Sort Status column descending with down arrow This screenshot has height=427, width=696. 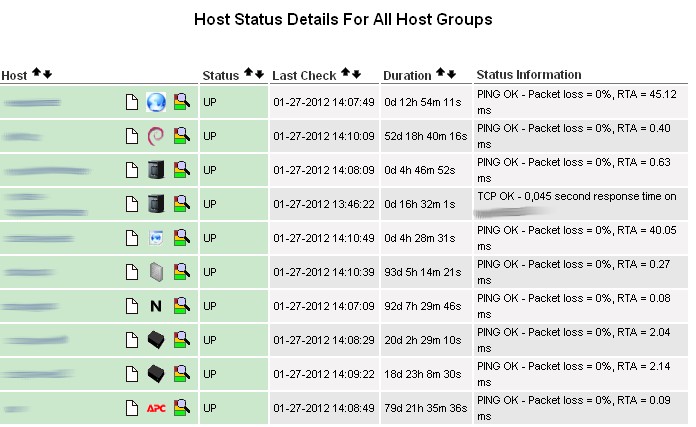point(259,73)
